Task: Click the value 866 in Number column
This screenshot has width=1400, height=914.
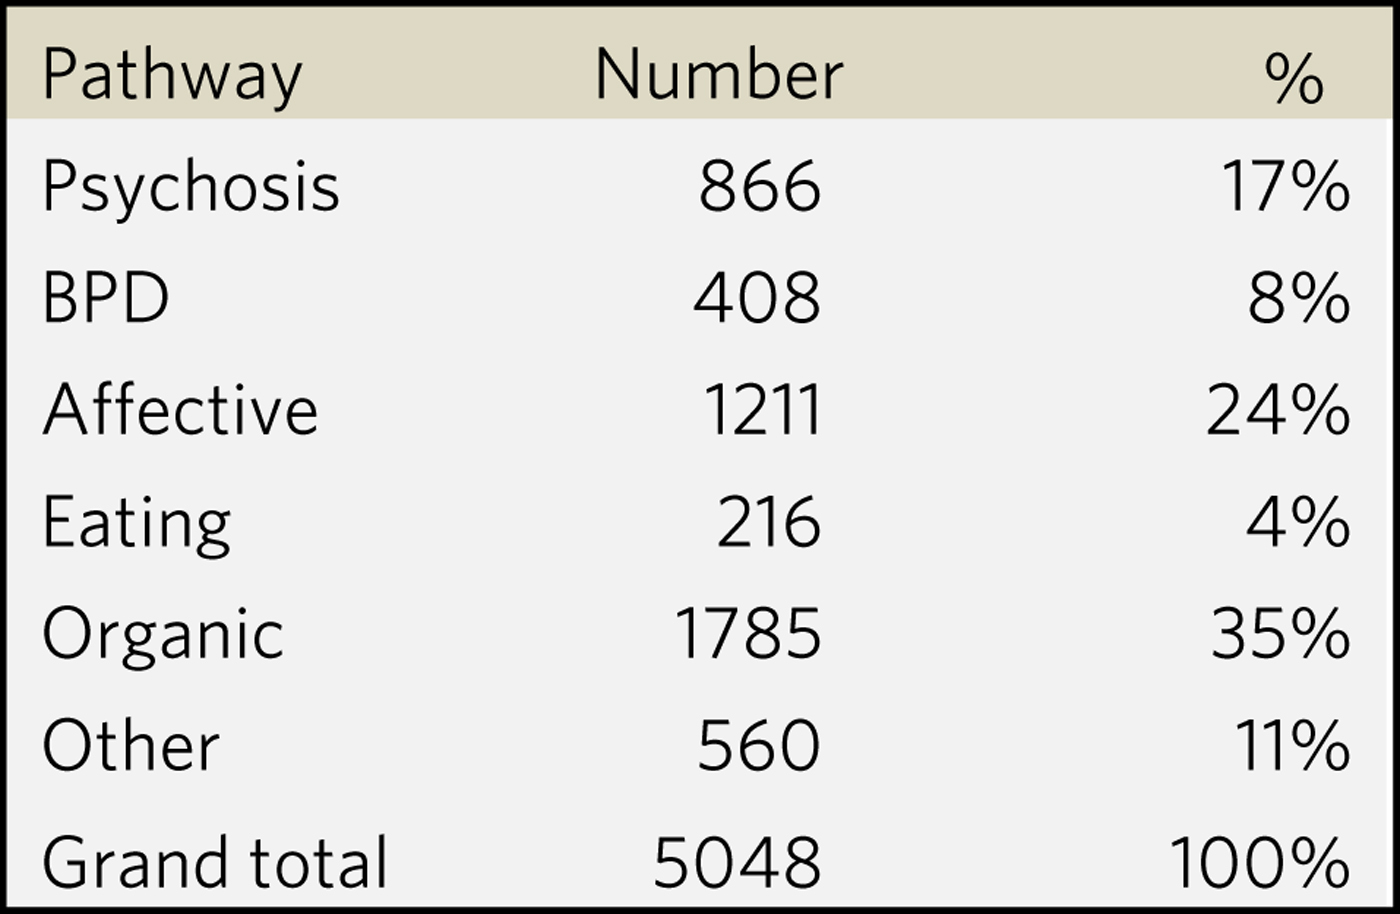Action: tap(759, 187)
